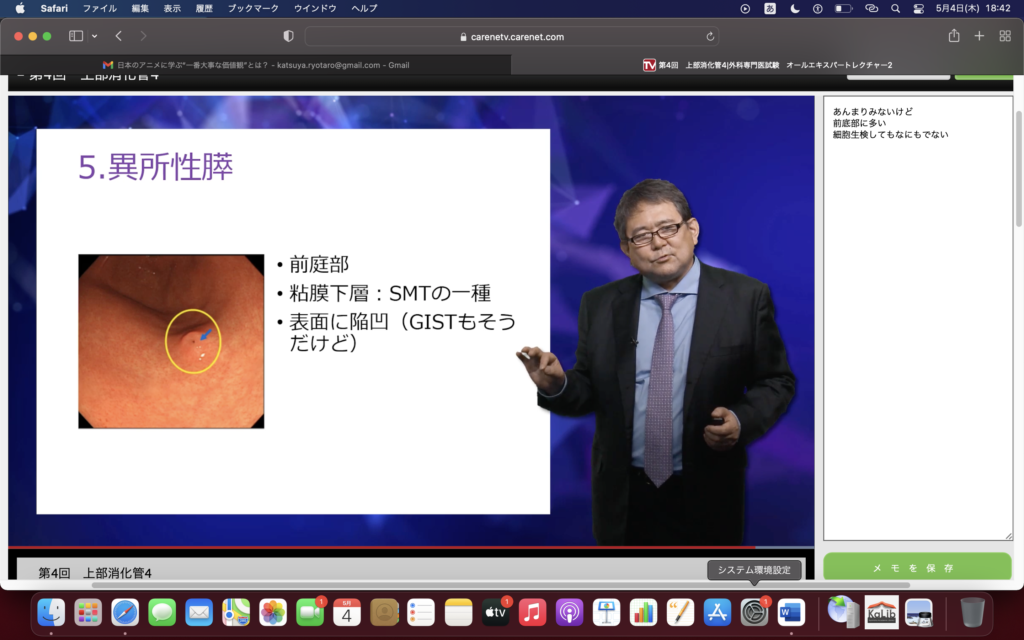Image resolution: width=1024 pixels, height=640 pixels.
Task: Open the Share icon in Safari
Action: (953, 36)
